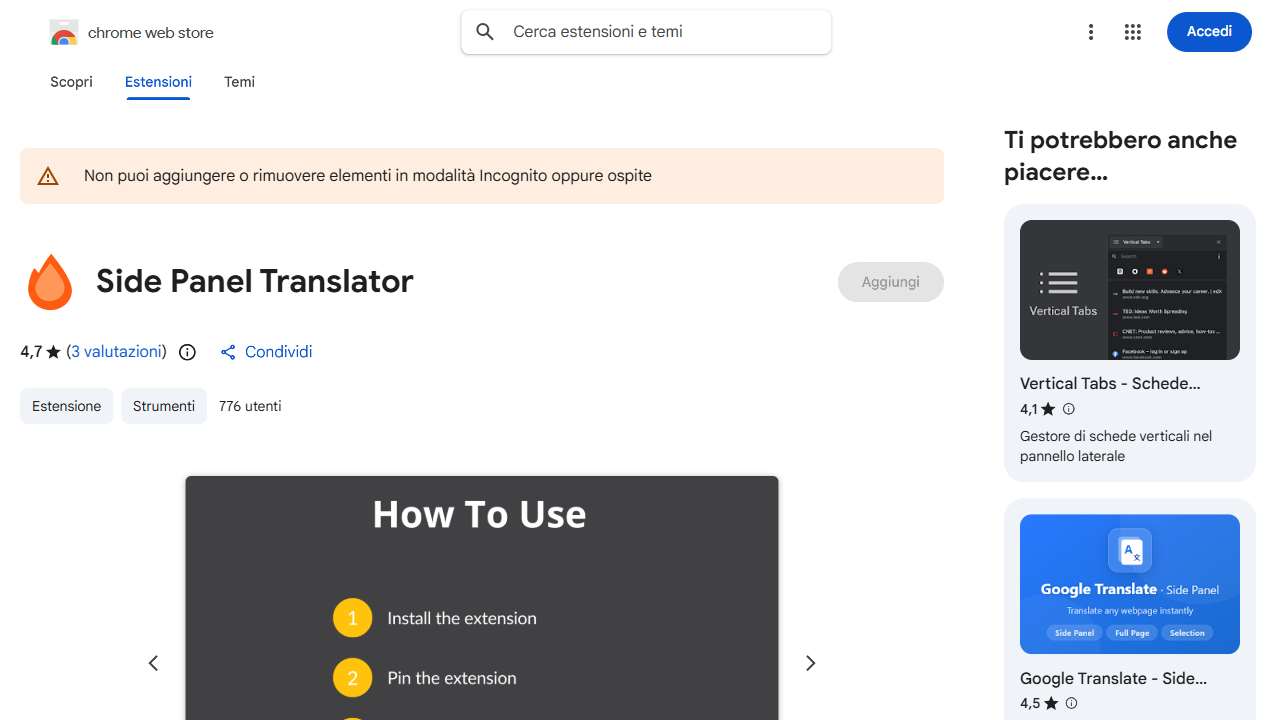The height and width of the screenshot is (720, 1280).
Task: Click the Condividi share icon
Action: 228,352
